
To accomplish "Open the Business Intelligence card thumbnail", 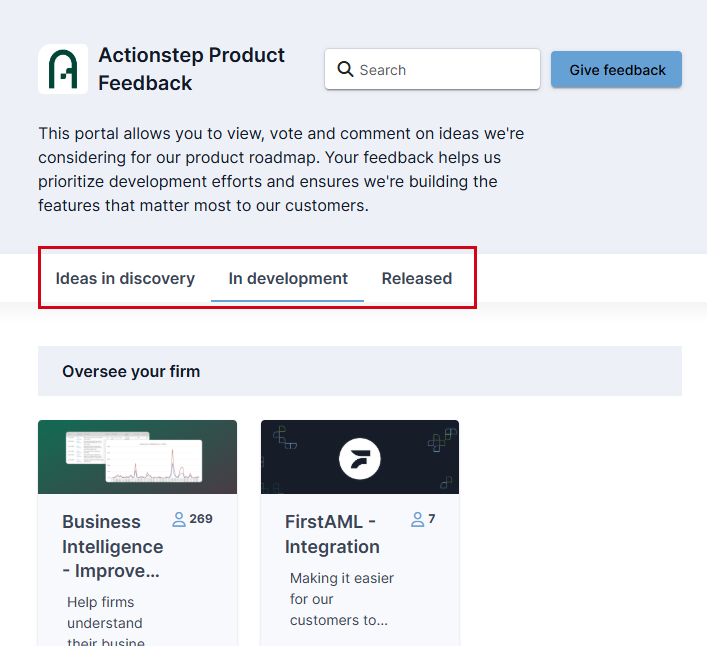I will (x=138, y=457).
